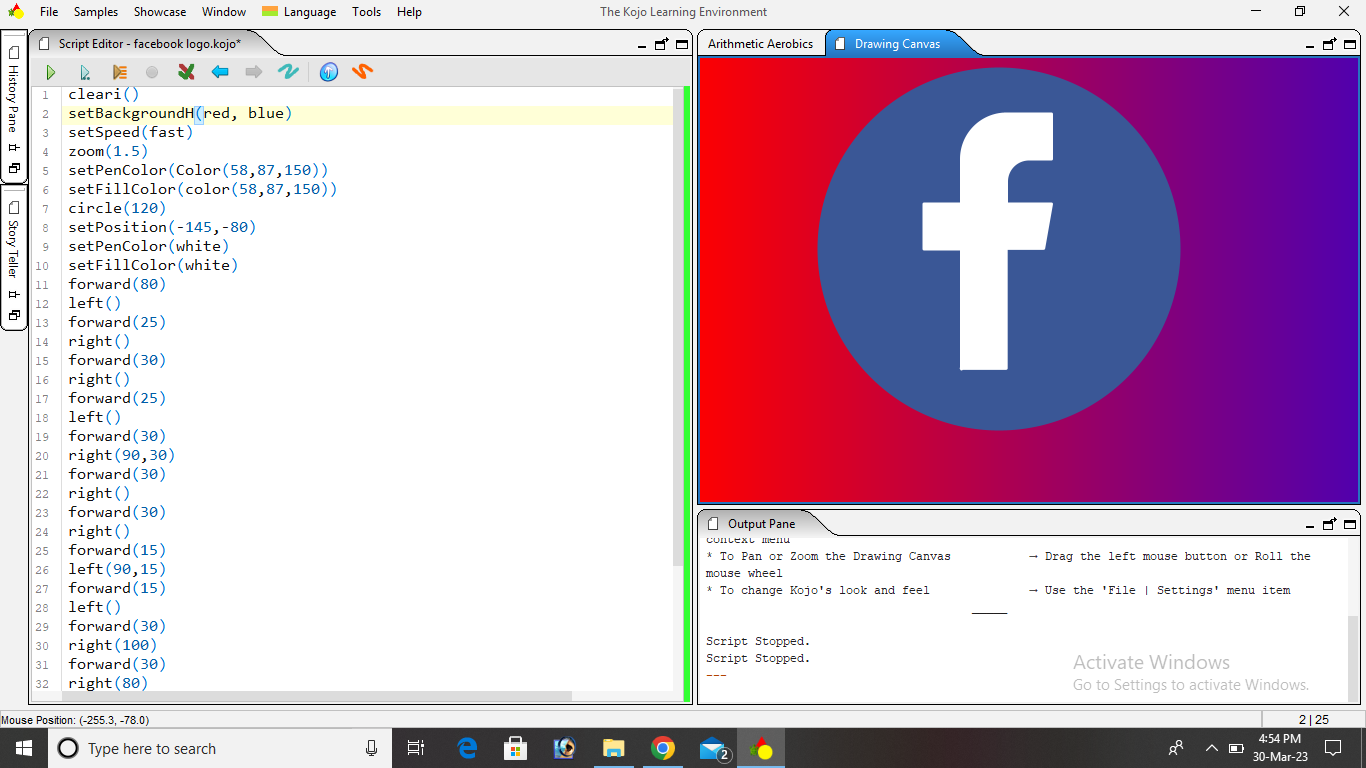Click the Run as Worksheet icon
Viewport: 1366px width, 768px height.
click(85, 72)
